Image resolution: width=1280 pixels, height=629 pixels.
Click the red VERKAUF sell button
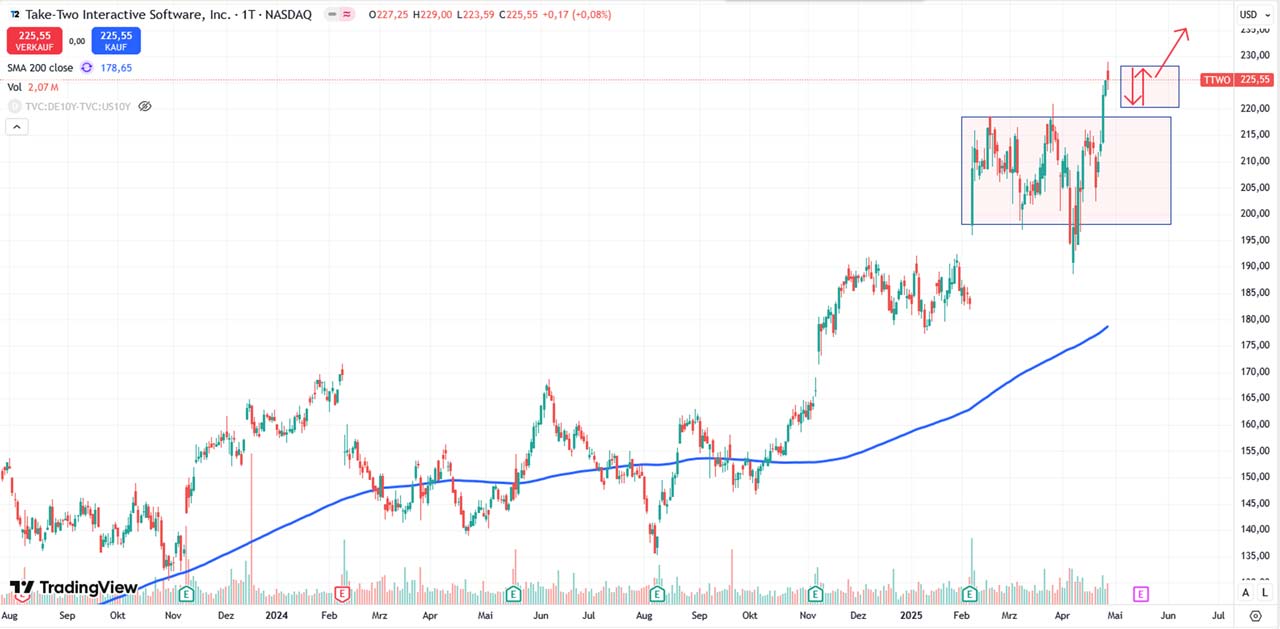(34, 41)
